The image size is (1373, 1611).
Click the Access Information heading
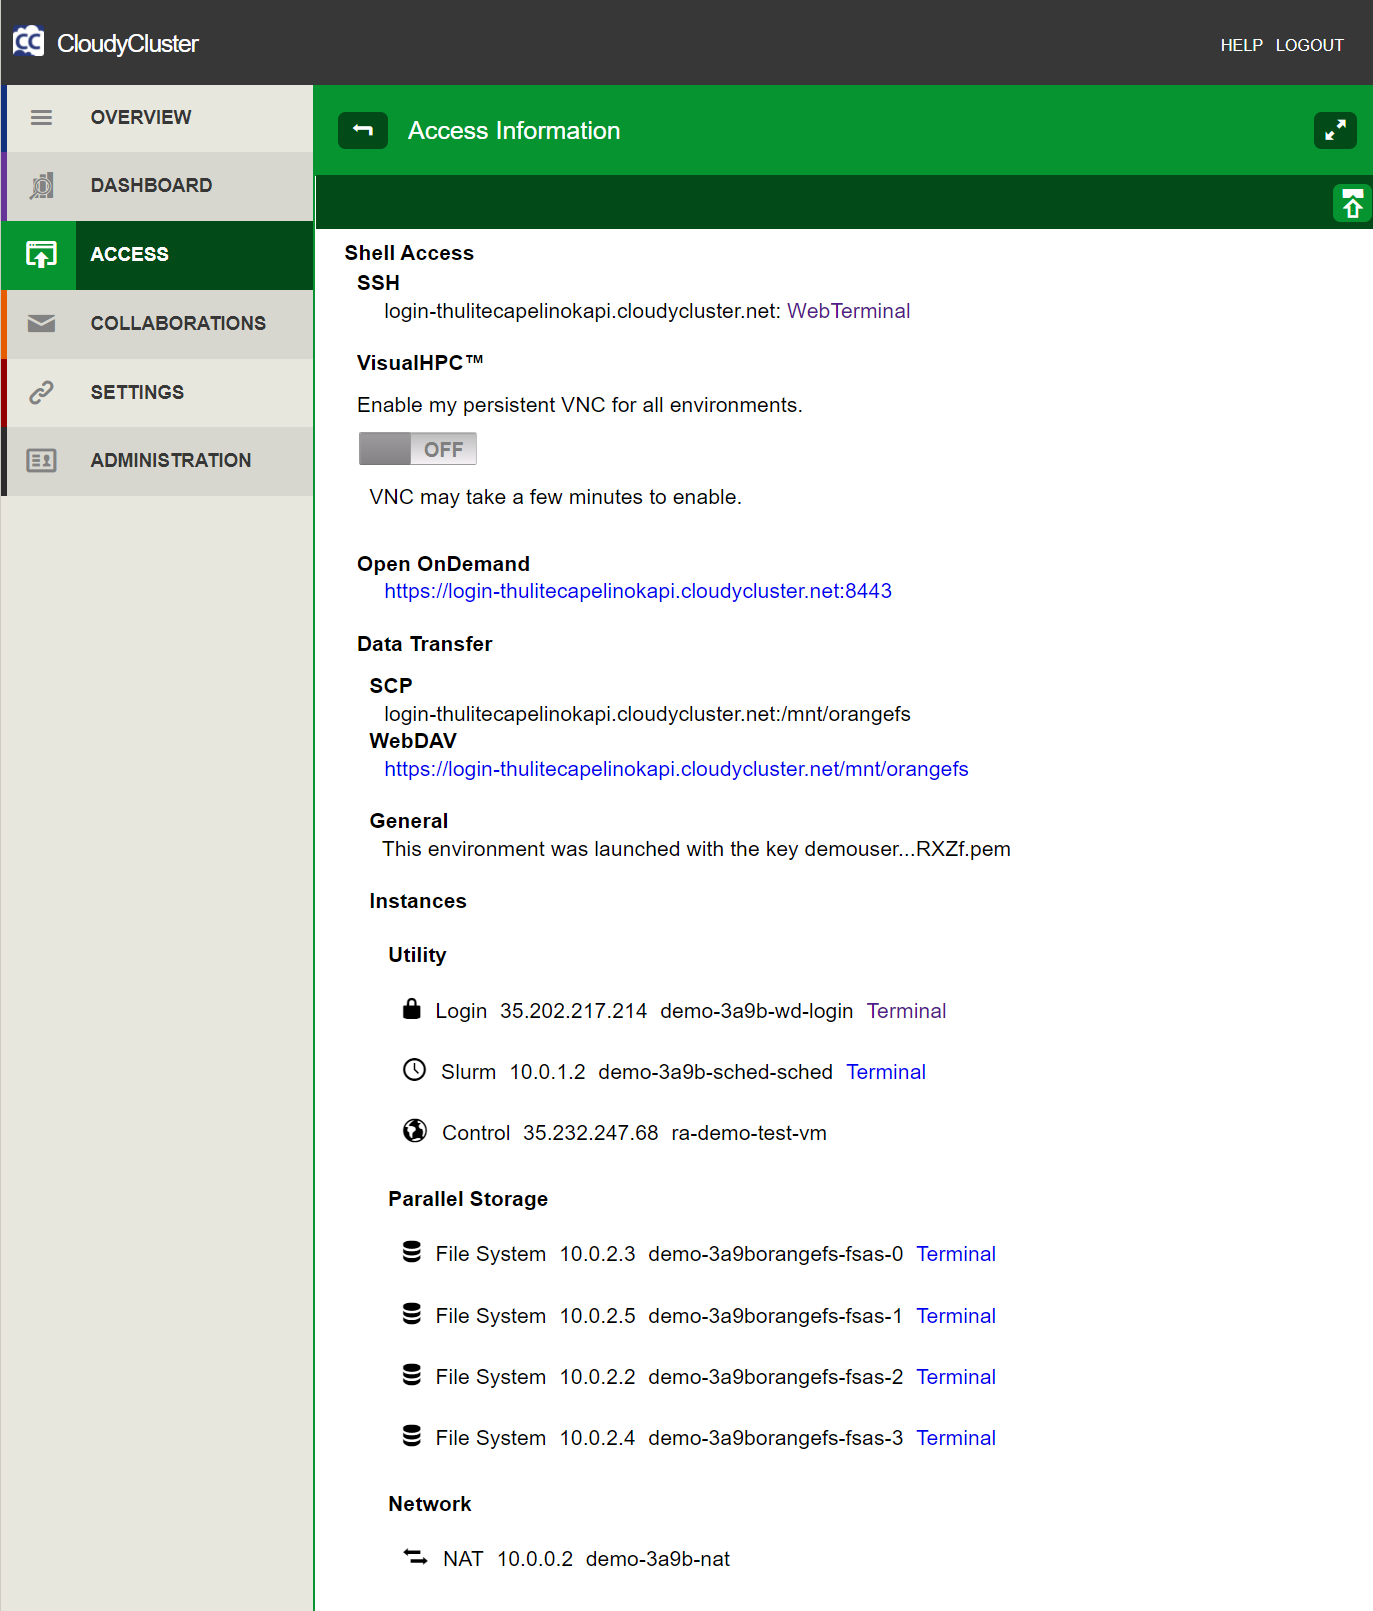coord(514,131)
